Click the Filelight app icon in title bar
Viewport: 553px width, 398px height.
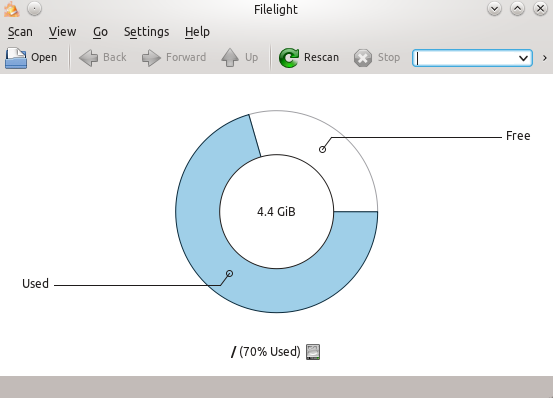pos(11,9)
